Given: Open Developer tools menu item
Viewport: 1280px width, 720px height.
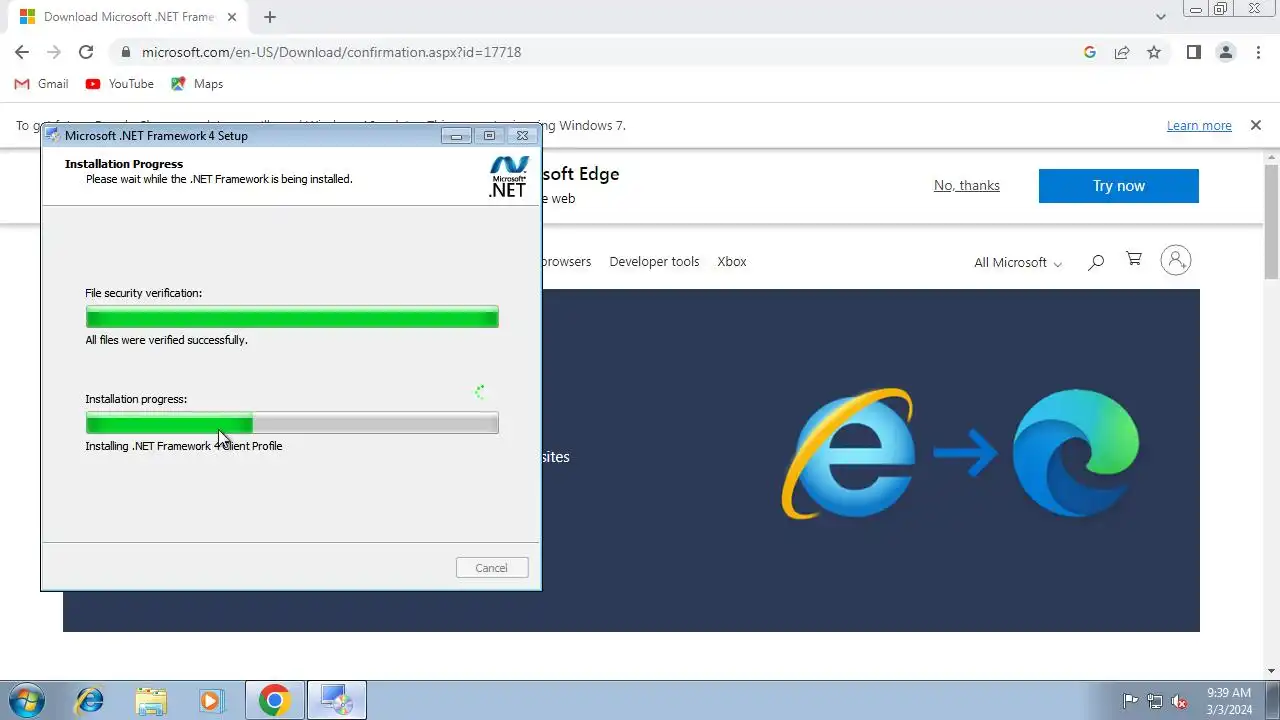Looking at the screenshot, I should (x=654, y=261).
